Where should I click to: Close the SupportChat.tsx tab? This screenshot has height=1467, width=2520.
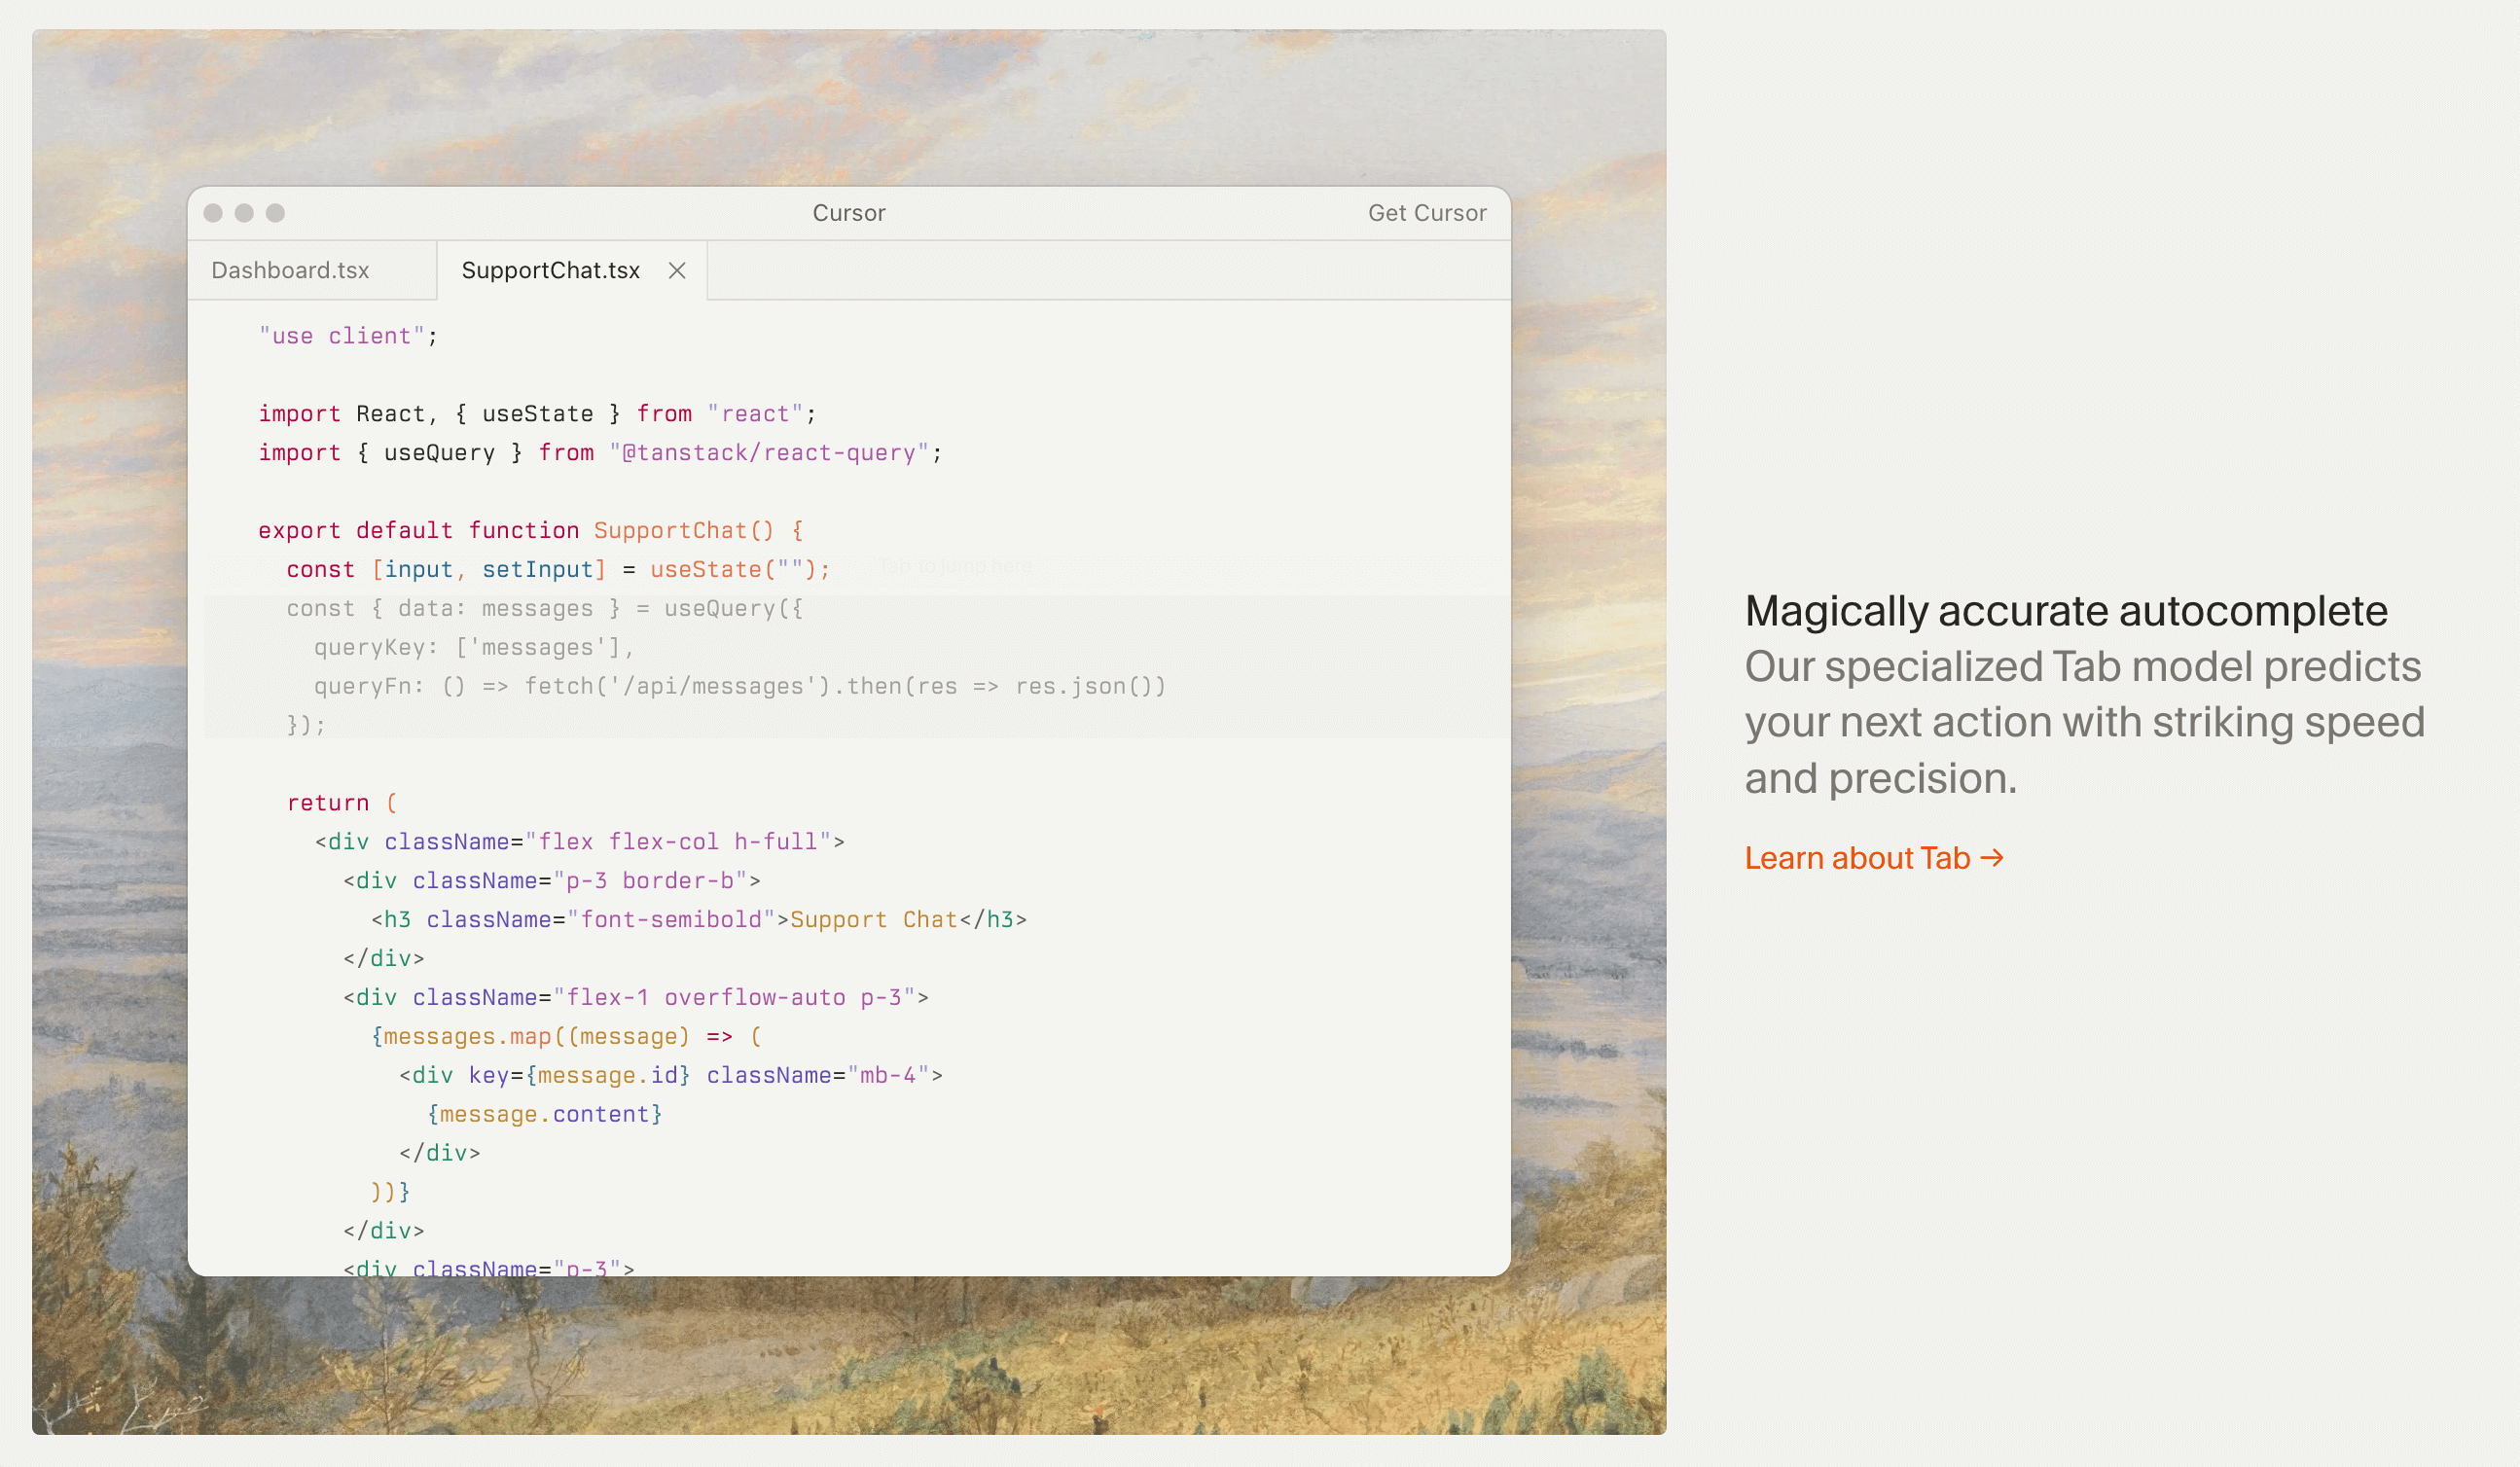click(x=677, y=270)
